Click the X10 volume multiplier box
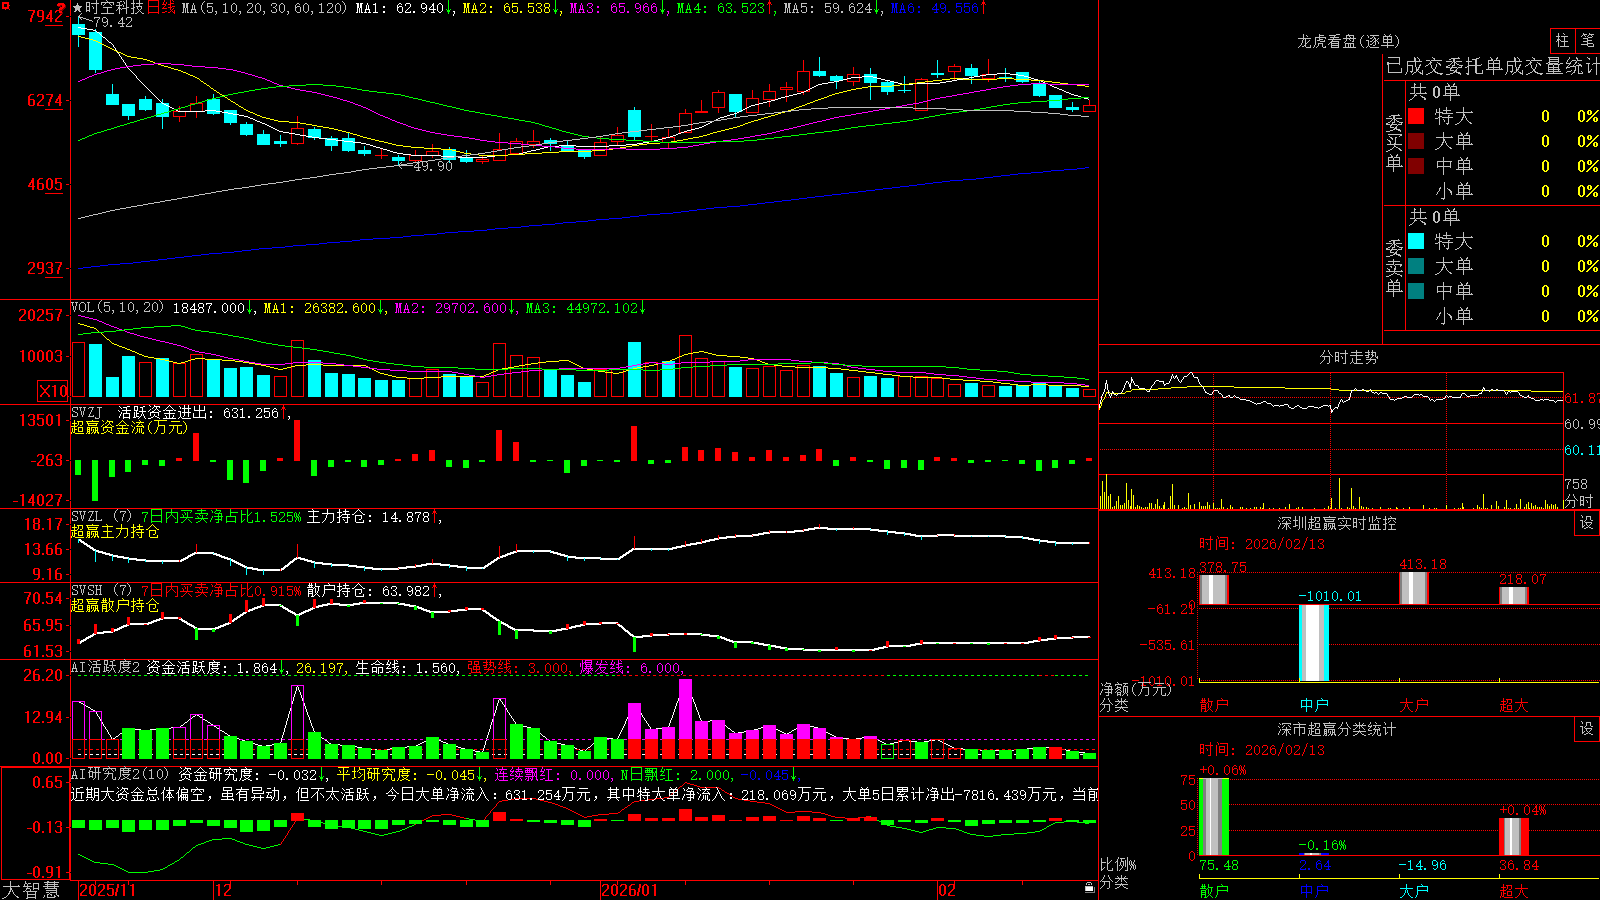 pos(53,391)
